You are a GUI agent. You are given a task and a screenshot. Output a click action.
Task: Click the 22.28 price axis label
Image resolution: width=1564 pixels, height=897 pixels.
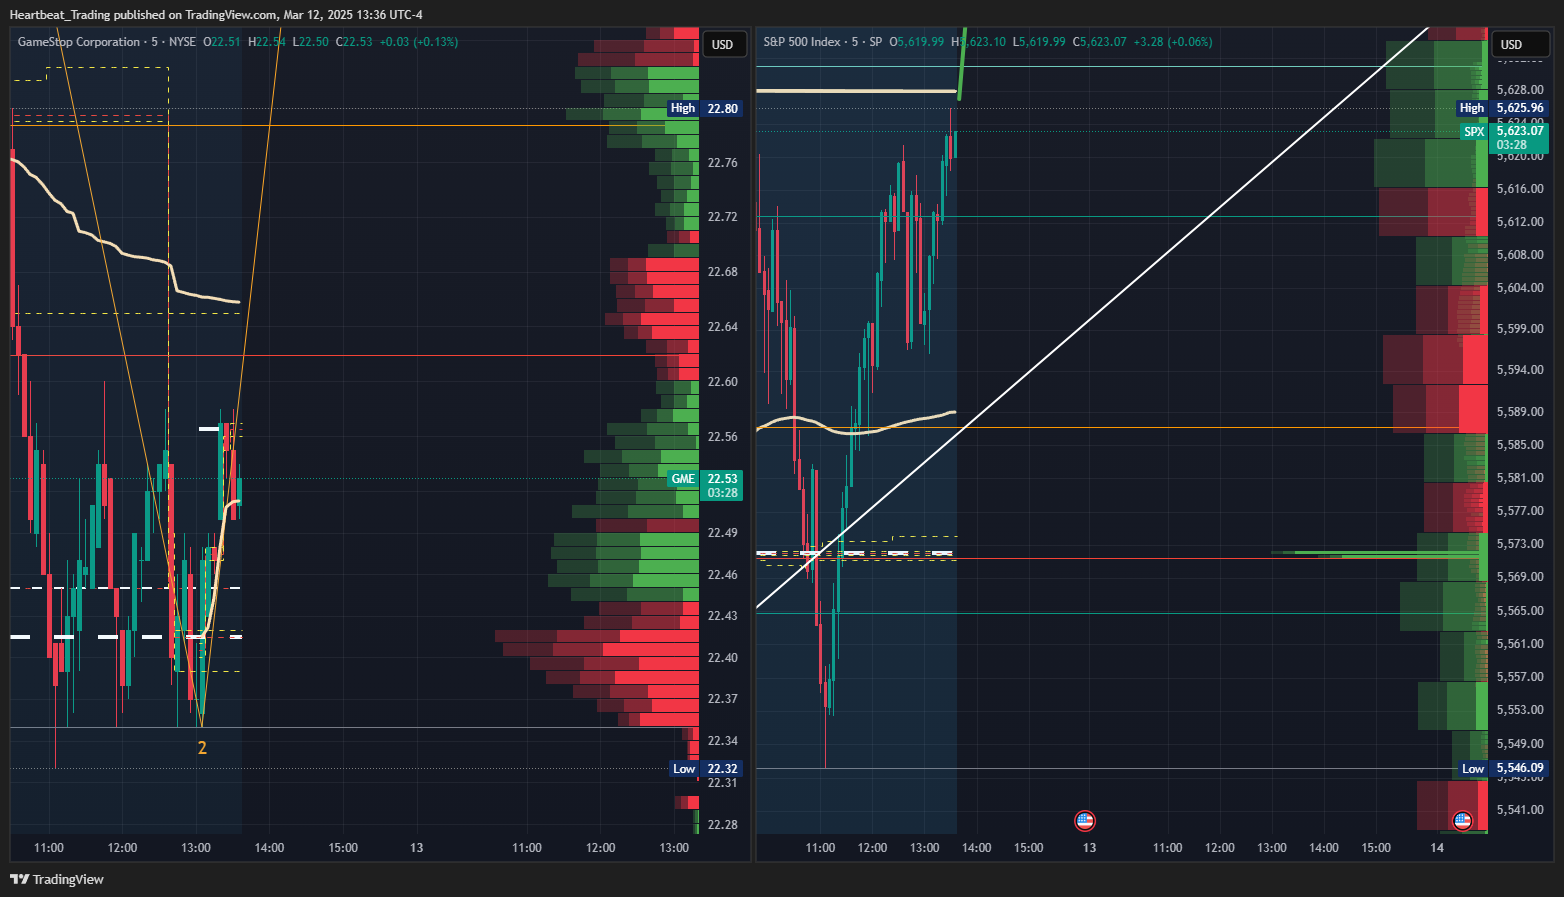(722, 825)
